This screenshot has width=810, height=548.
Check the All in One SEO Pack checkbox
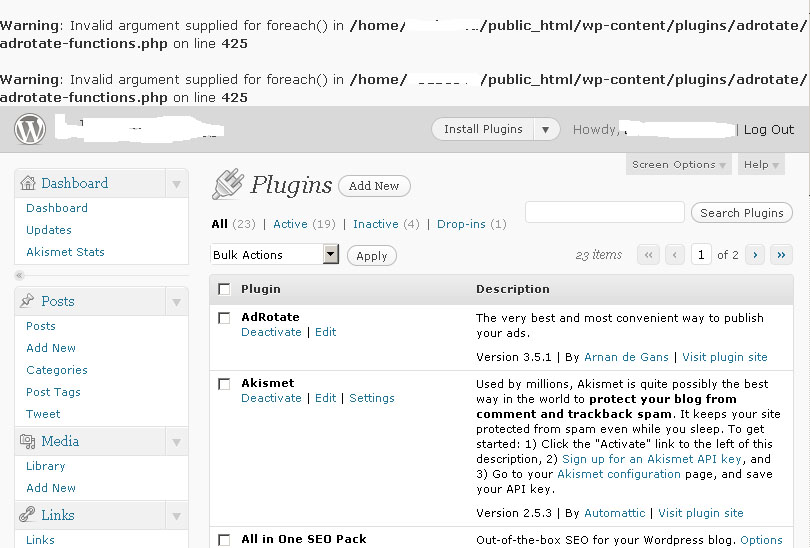click(224, 540)
